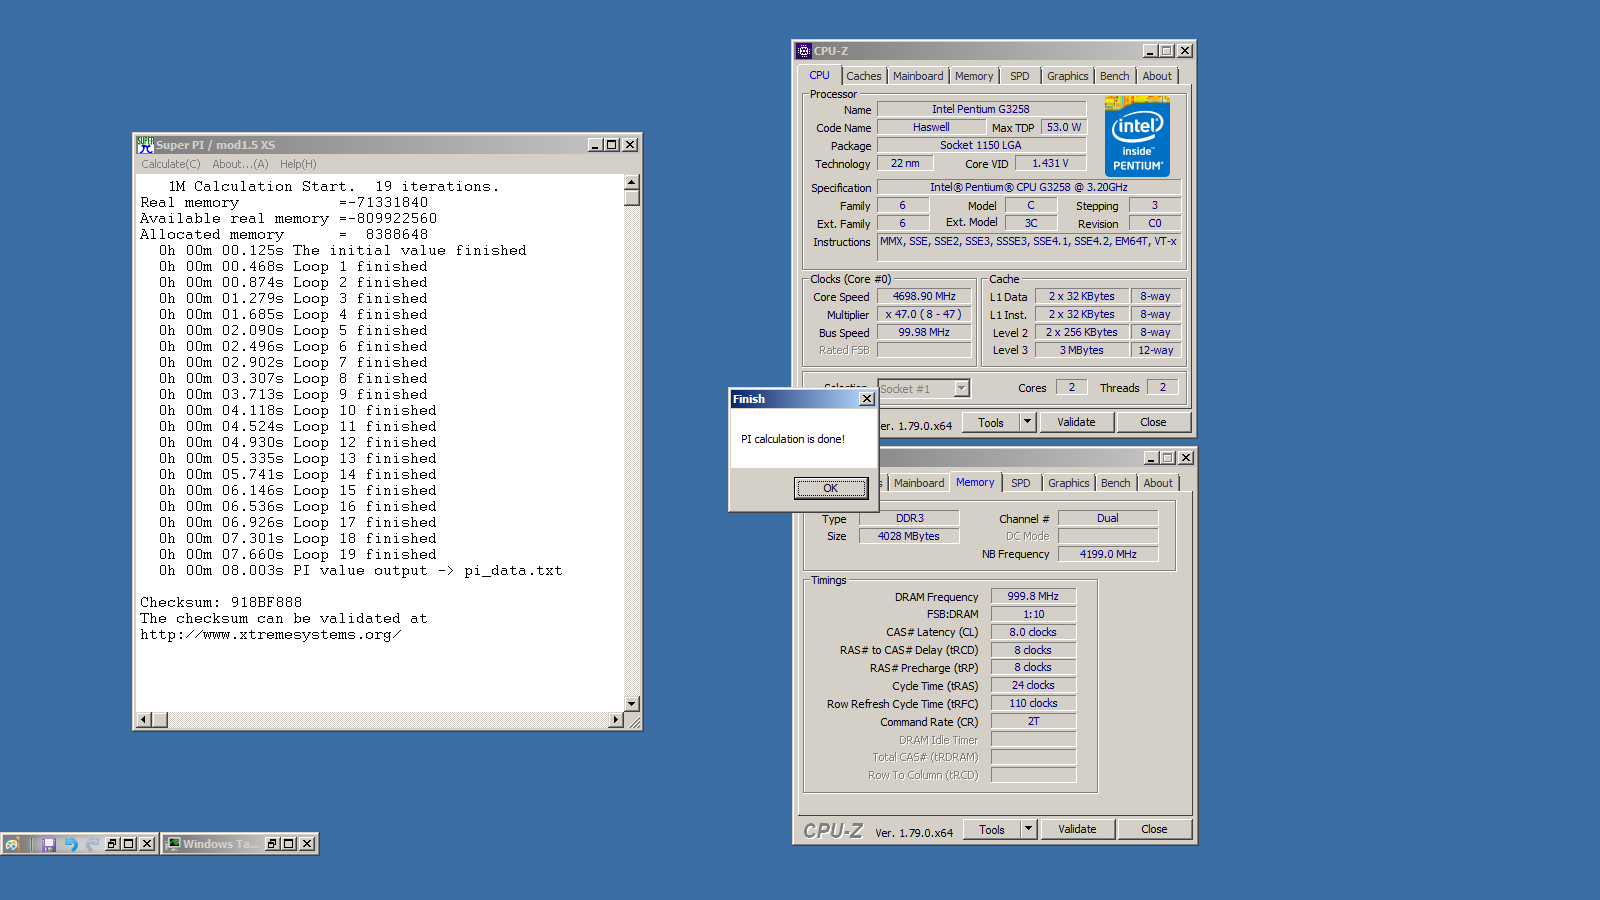This screenshot has height=900, width=1600.
Task: Click Close button in lower CPU-Z window
Action: pyautogui.click(x=1154, y=829)
